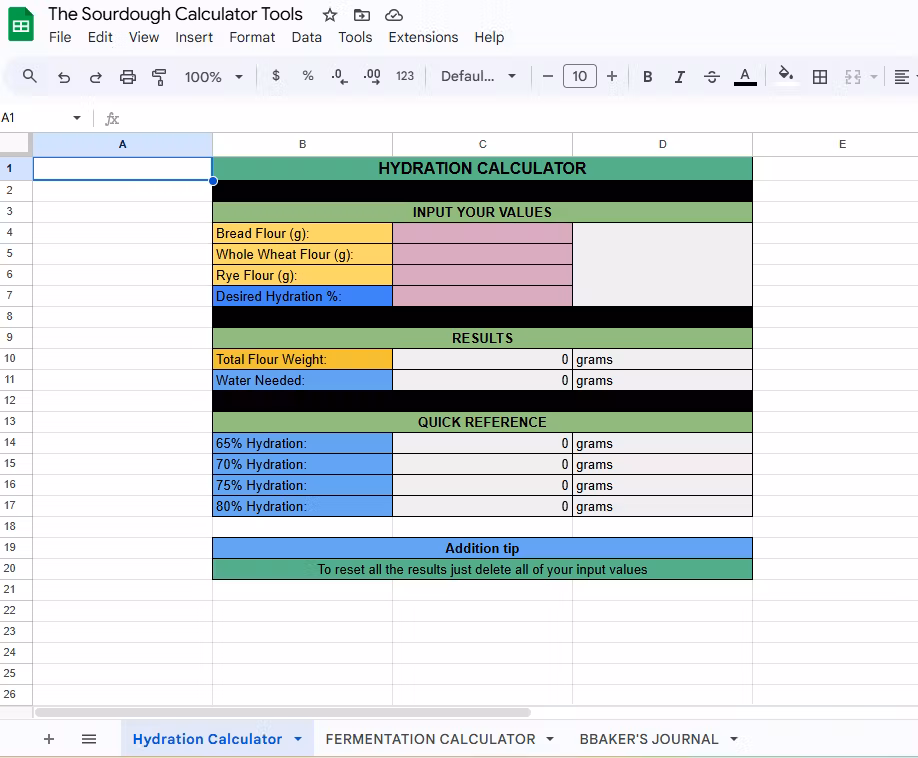Viewport: 918px width, 758px height.
Task: Open the Hydration Calculator tab arrow menu
Action: pos(298,739)
